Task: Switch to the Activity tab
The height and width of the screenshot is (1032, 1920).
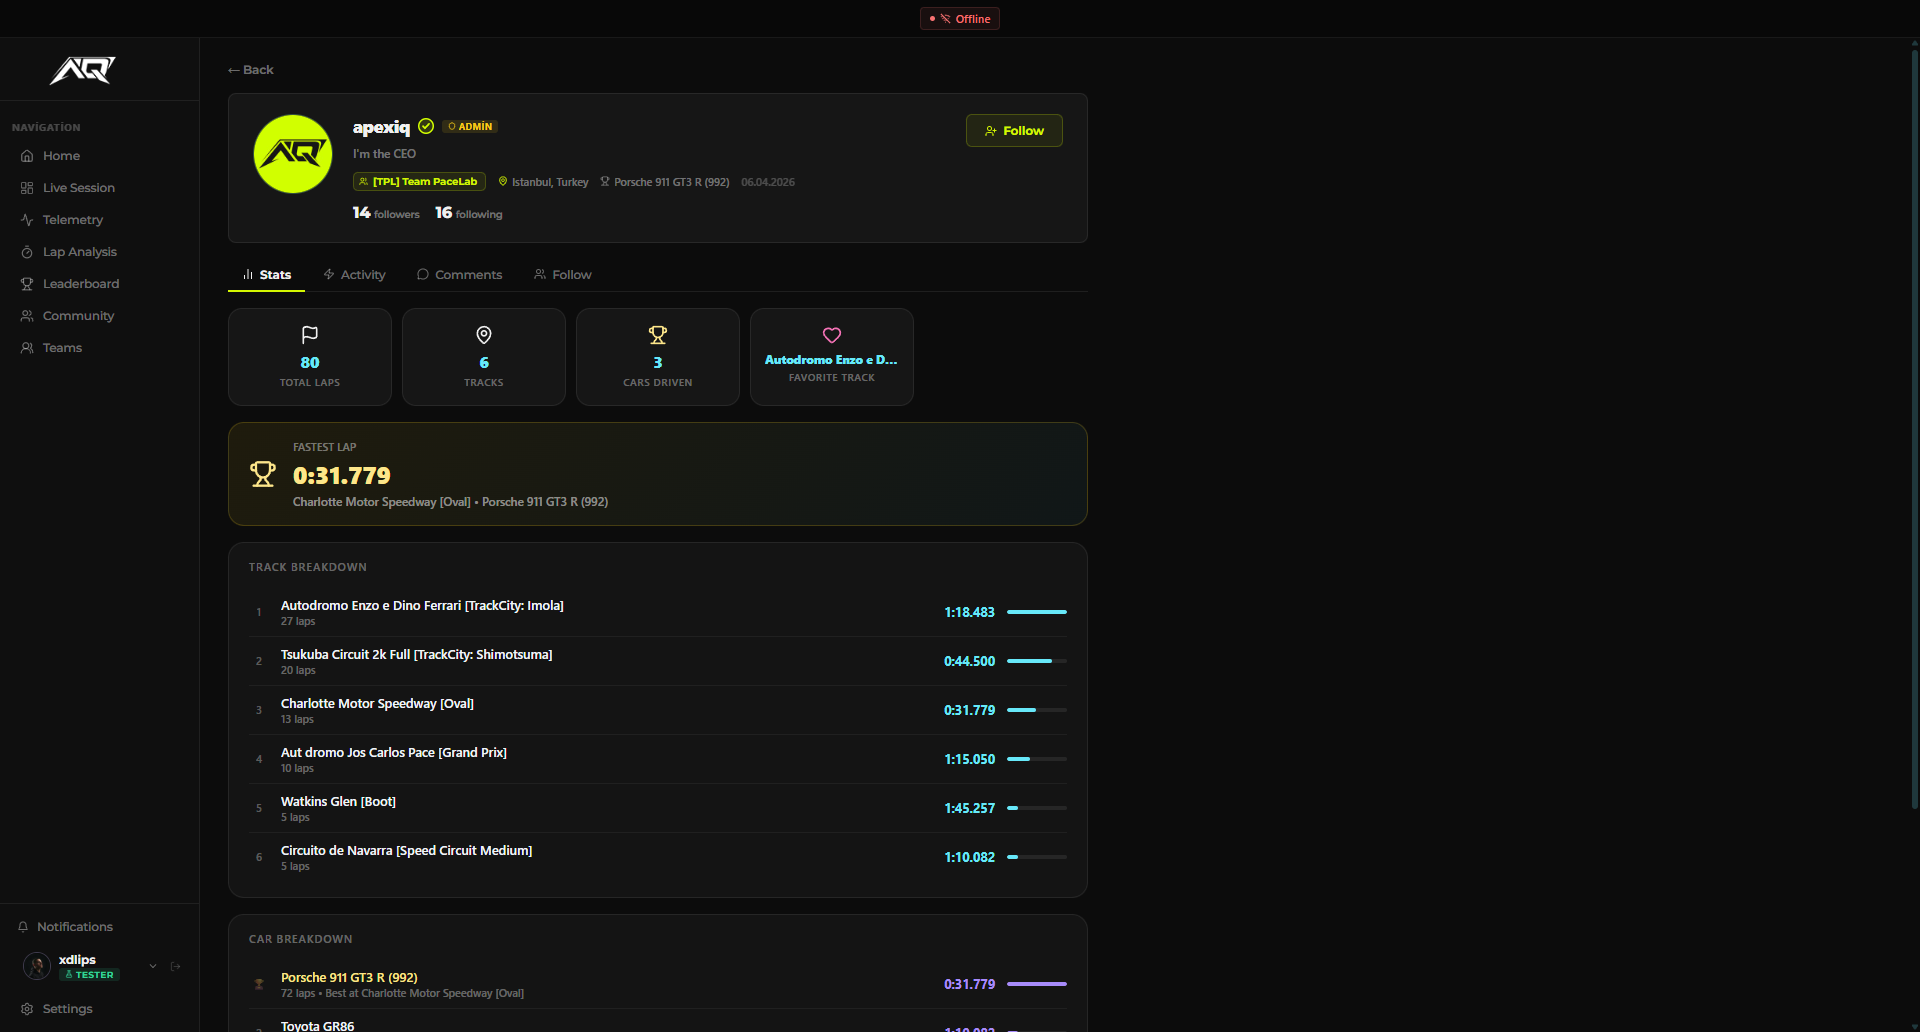Action: (354, 275)
